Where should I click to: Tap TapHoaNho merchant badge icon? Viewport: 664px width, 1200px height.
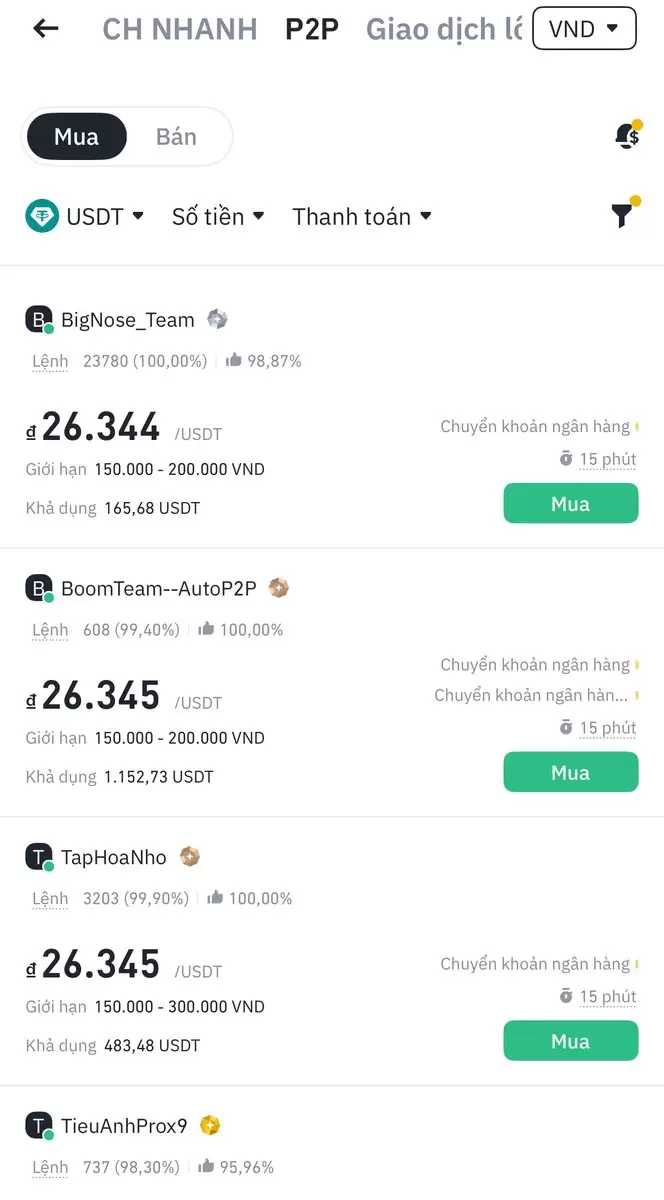click(x=190, y=857)
